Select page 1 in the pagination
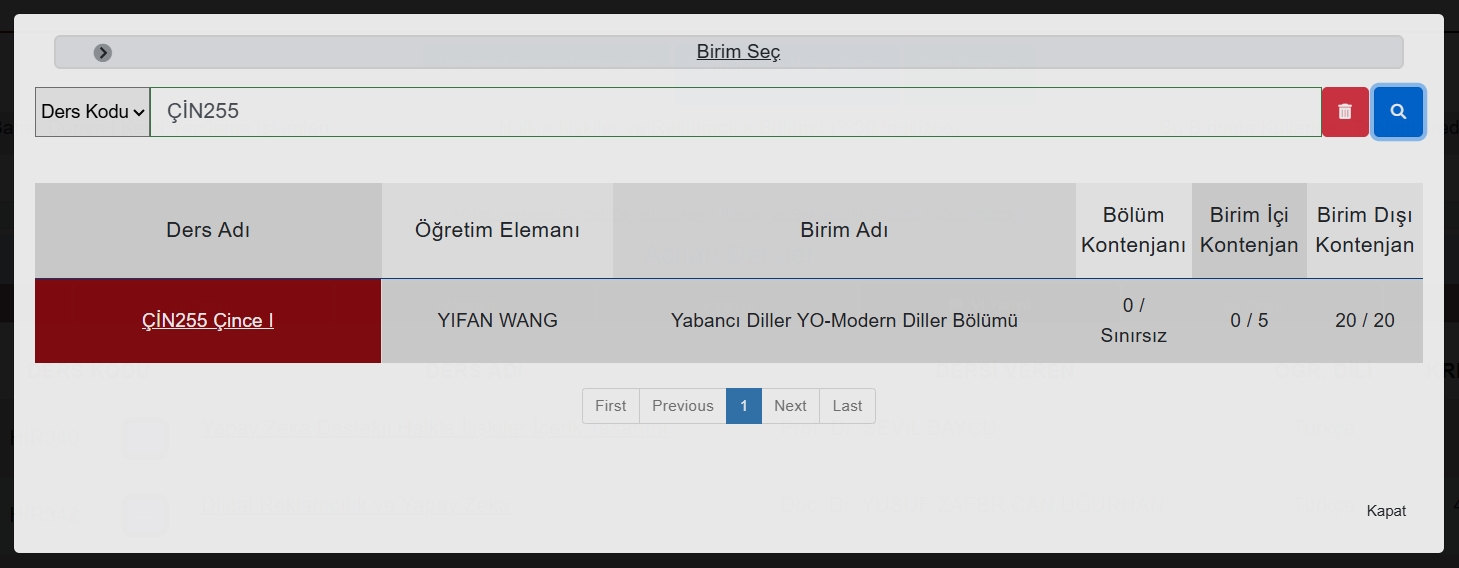Viewport: 1459px width, 568px height. coord(743,406)
